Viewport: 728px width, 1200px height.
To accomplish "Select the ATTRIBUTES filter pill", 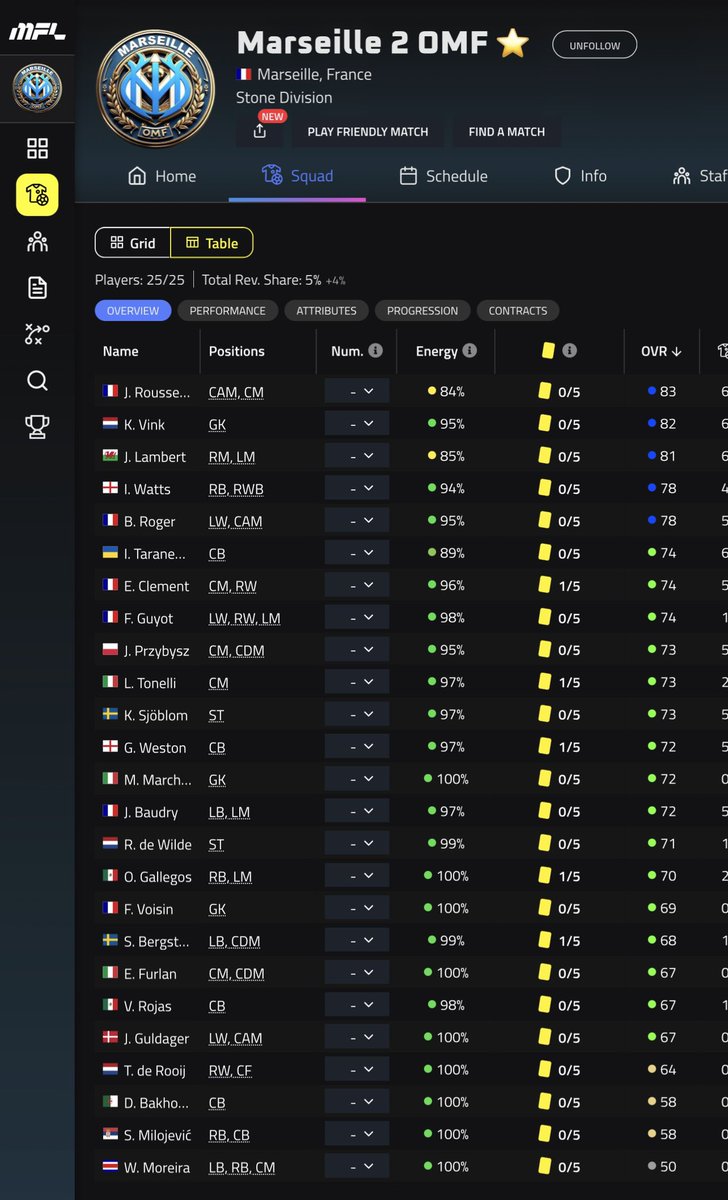I will coord(326,311).
